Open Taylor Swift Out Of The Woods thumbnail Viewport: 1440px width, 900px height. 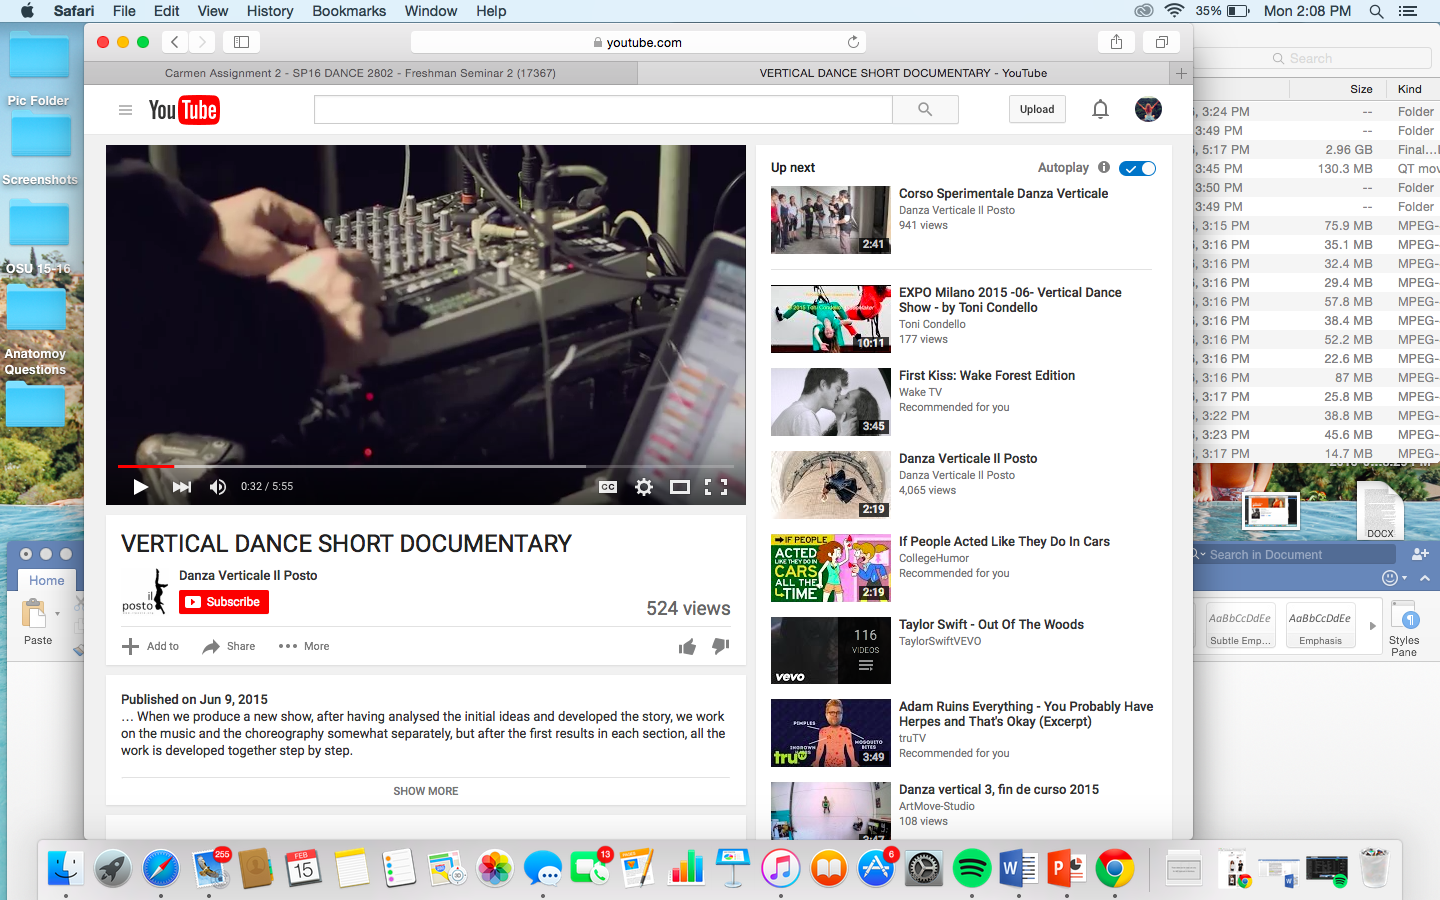point(830,650)
